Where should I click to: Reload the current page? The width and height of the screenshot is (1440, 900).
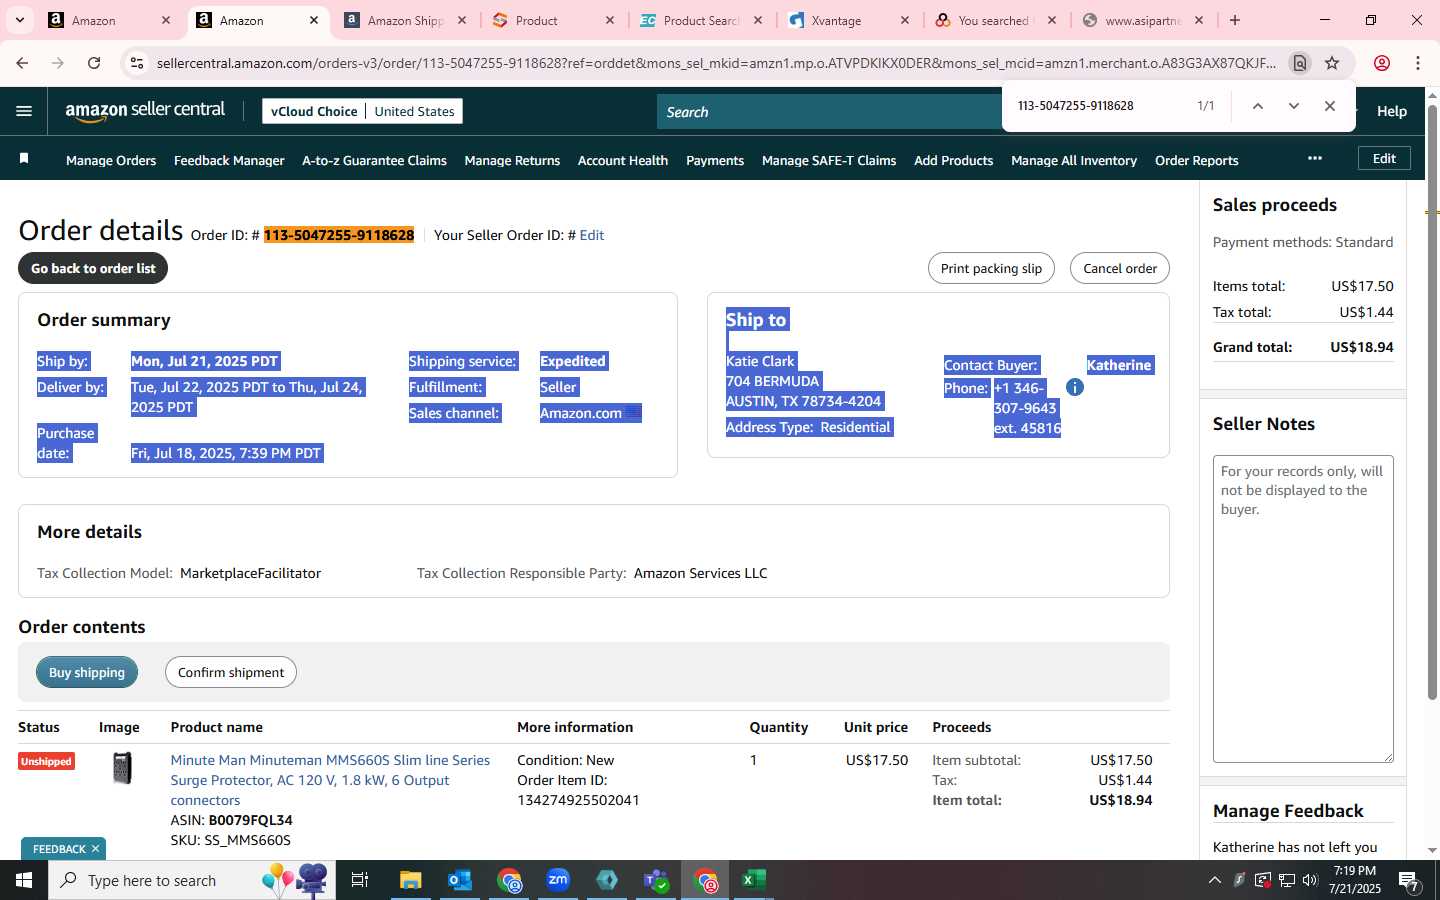tap(94, 63)
